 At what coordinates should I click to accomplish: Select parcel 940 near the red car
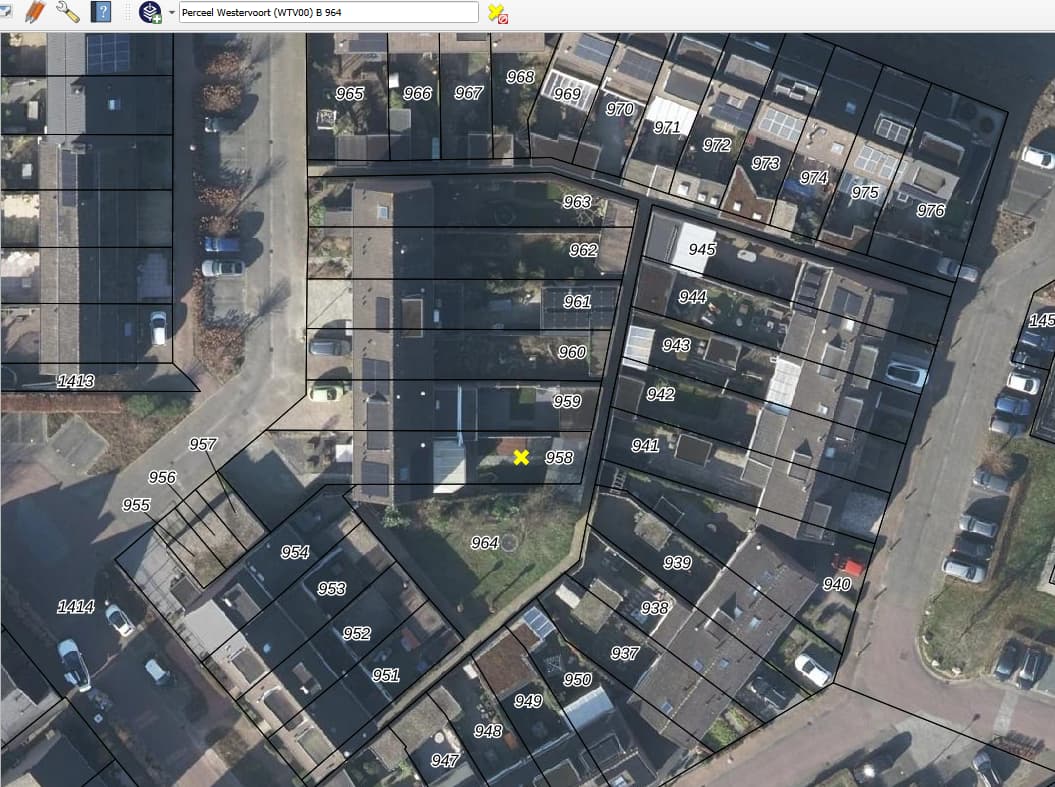point(837,585)
